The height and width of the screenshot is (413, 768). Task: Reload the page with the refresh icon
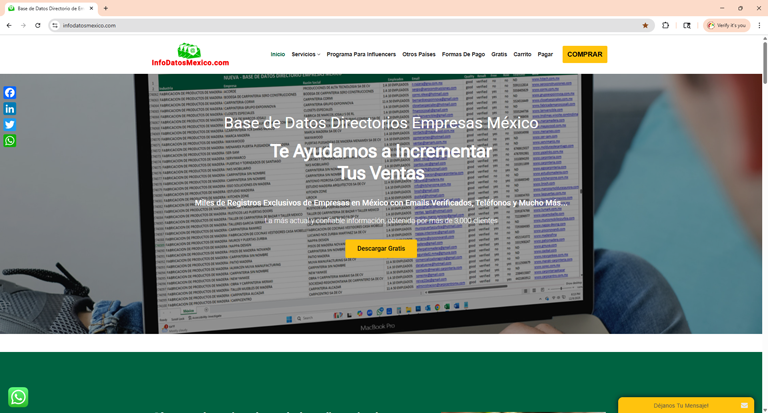38,25
